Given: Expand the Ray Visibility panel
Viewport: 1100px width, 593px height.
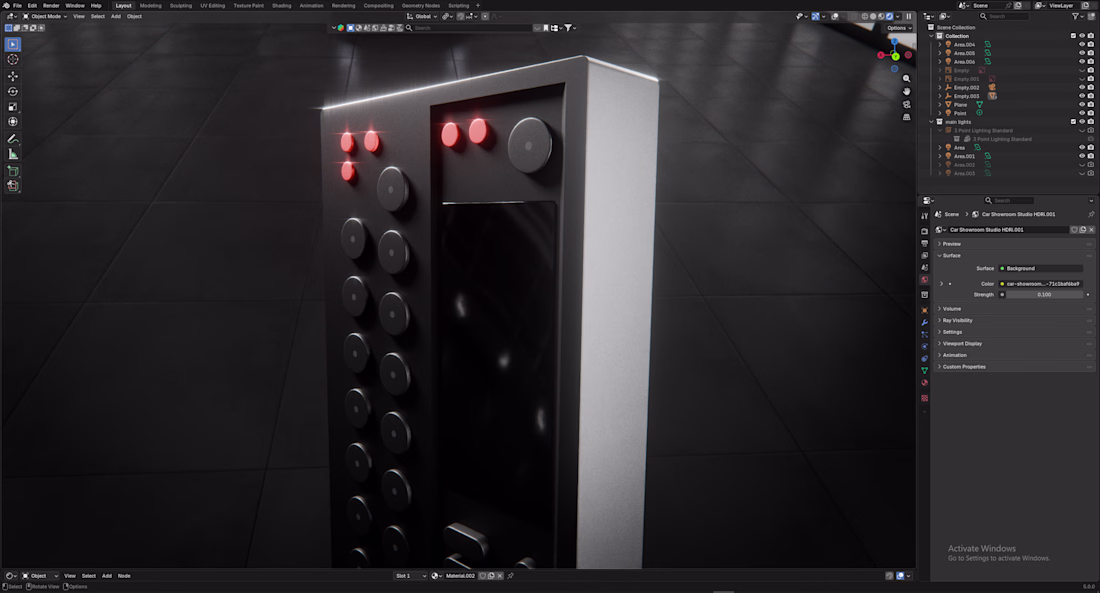Looking at the screenshot, I should 1014,320.
